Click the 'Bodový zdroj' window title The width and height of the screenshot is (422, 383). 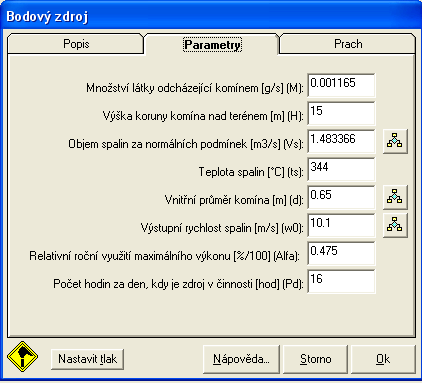[47, 16]
